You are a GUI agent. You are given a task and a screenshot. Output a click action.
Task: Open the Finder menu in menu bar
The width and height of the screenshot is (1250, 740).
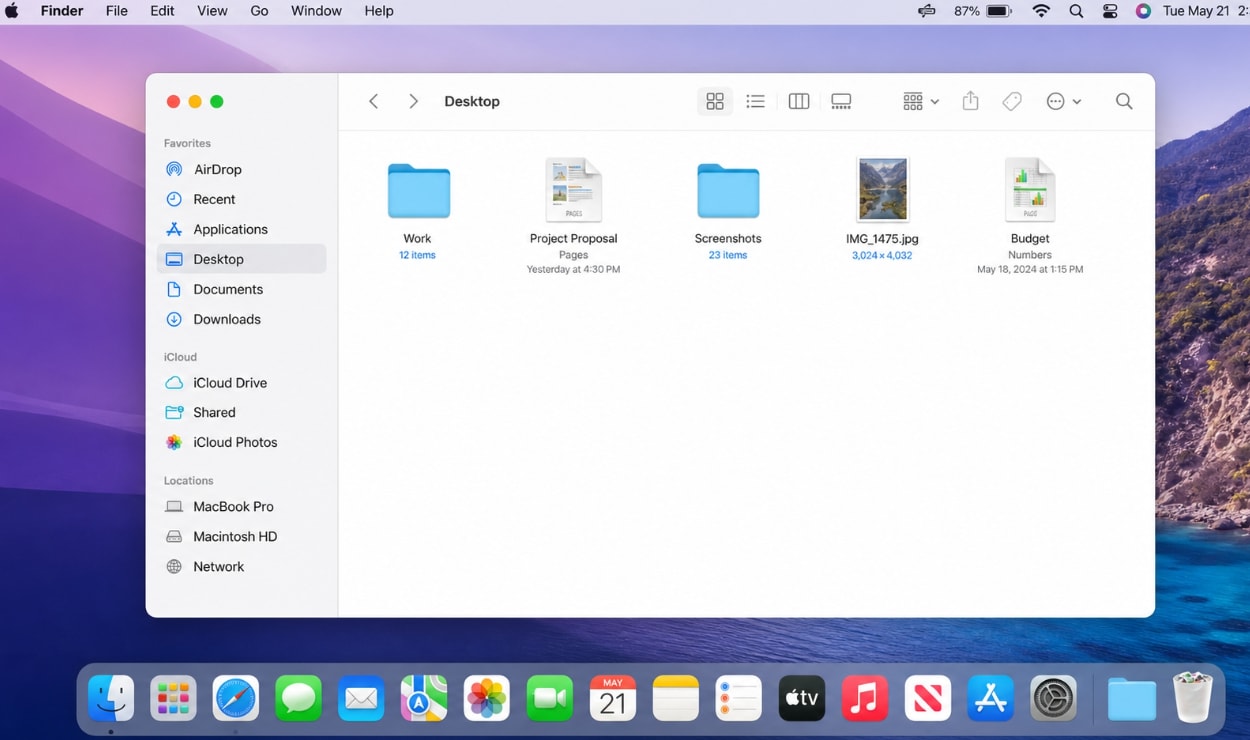(62, 11)
